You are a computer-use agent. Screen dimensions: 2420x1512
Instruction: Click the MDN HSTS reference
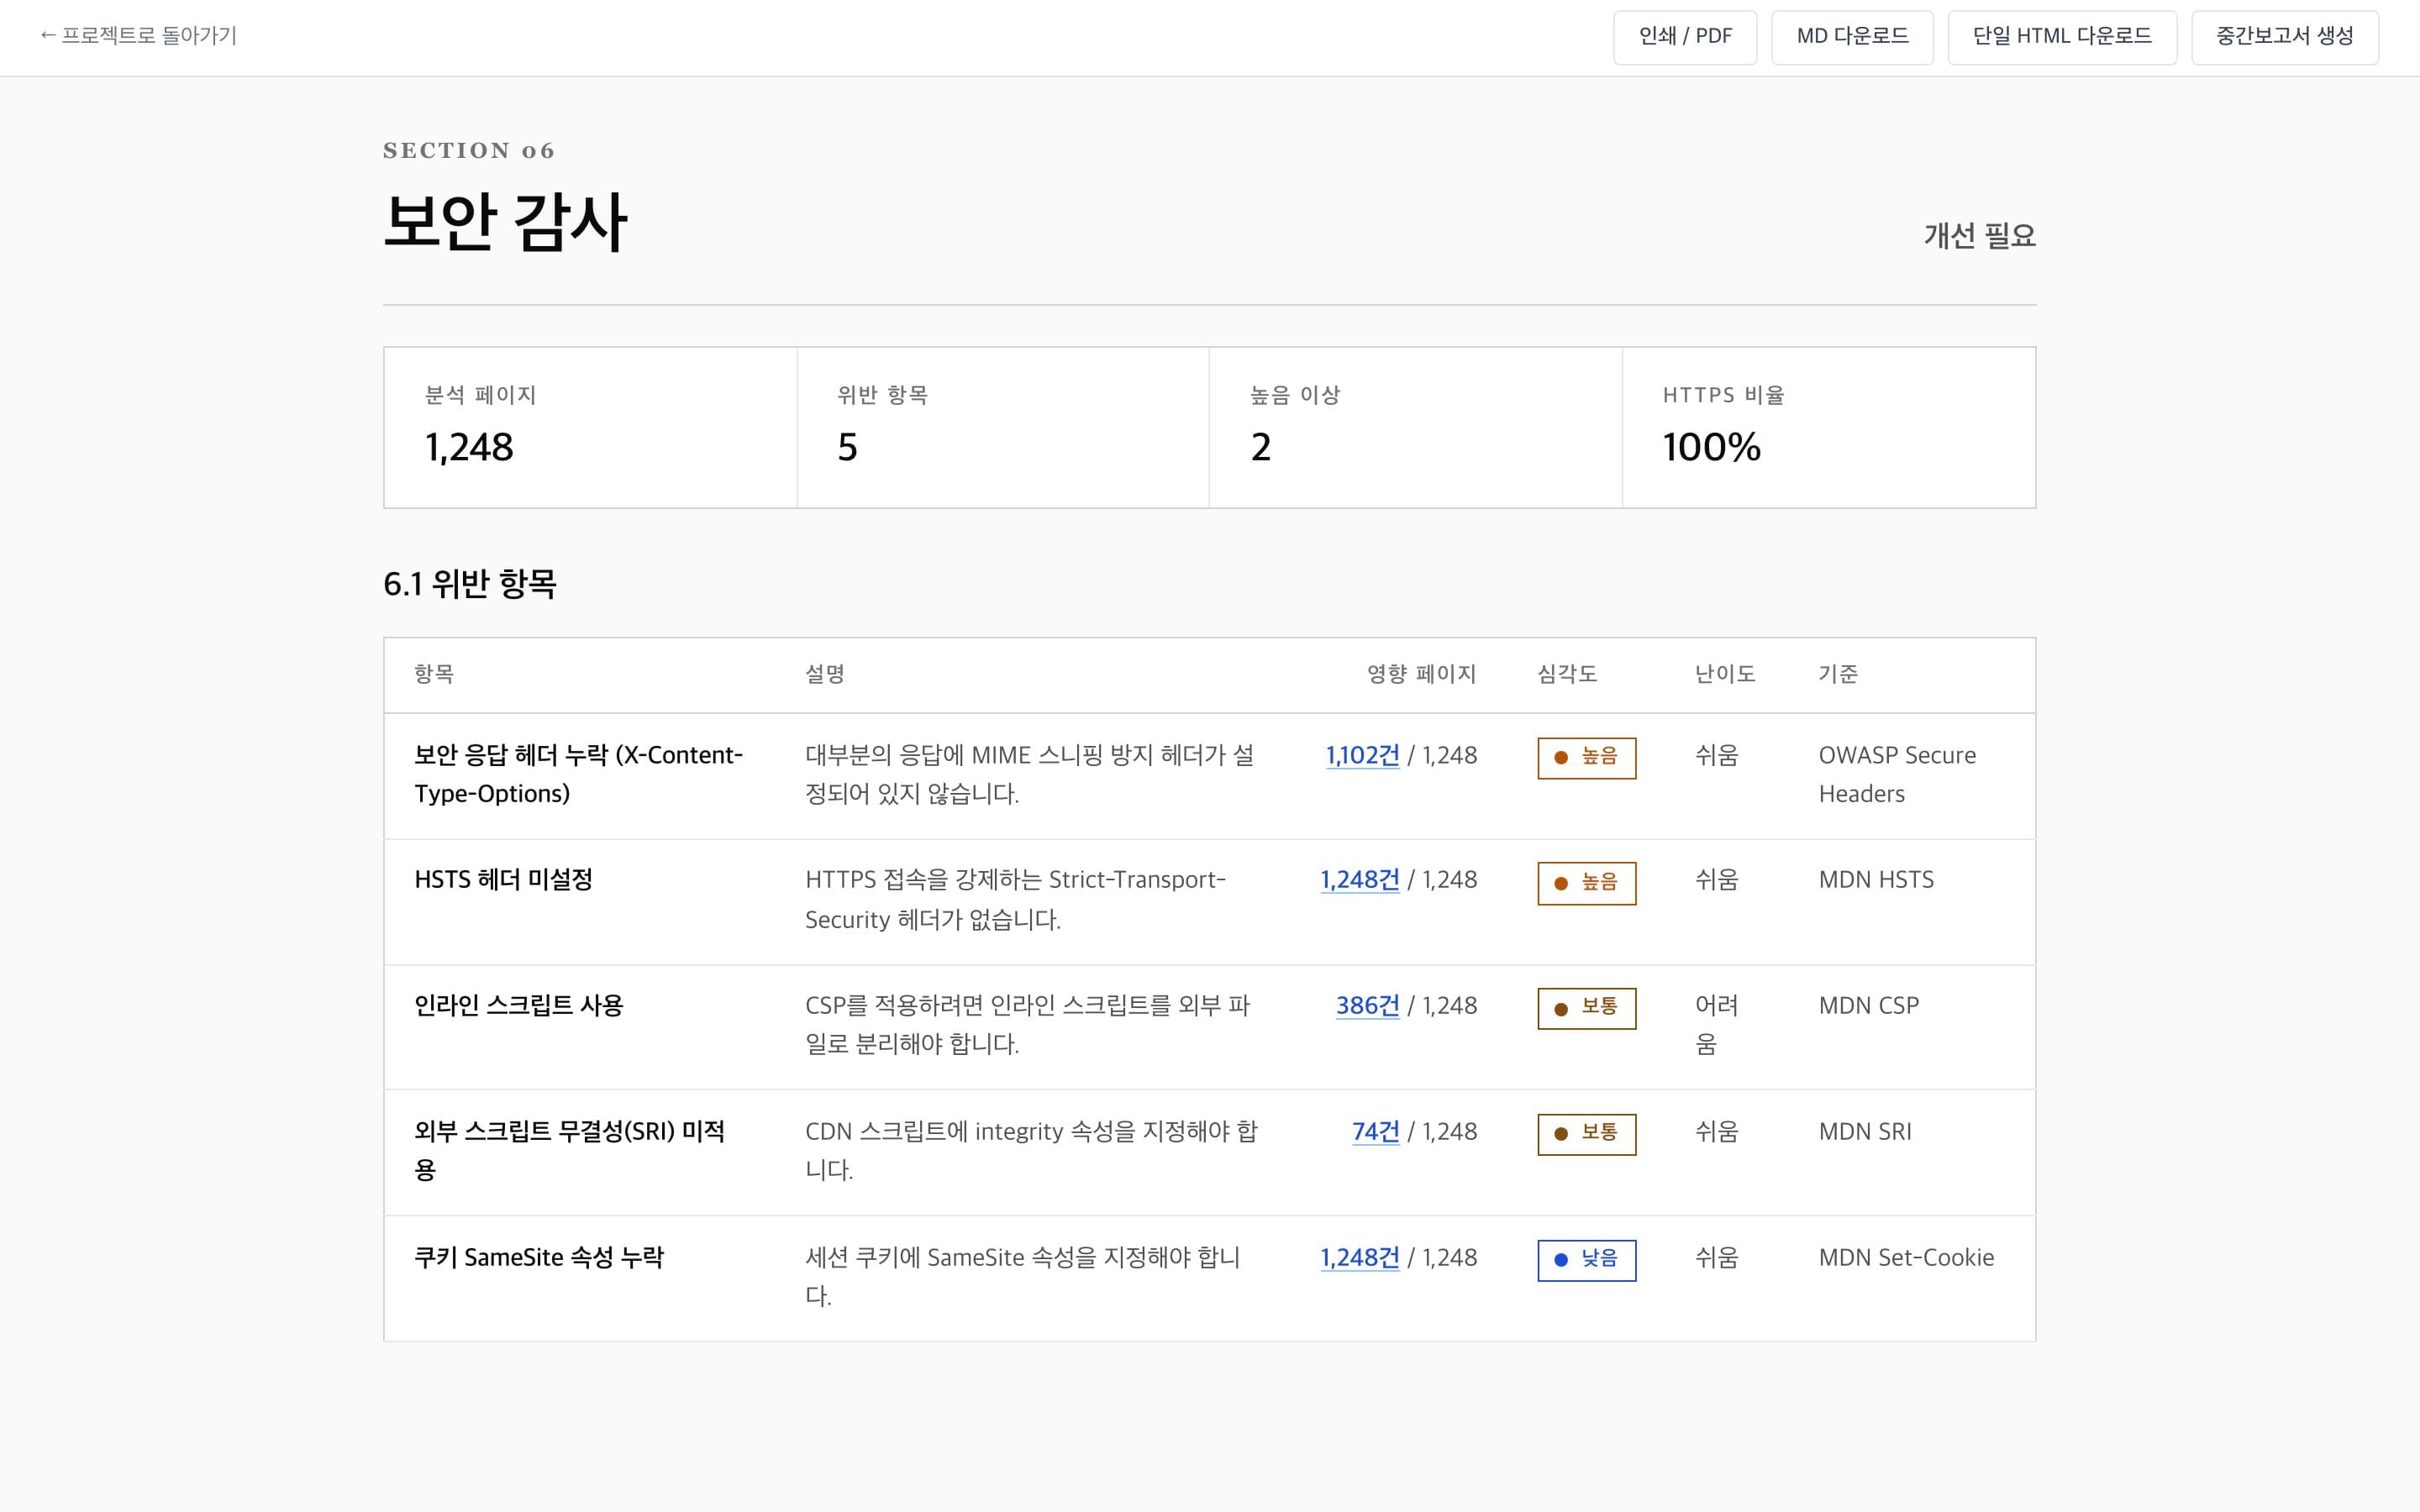click(x=1876, y=880)
